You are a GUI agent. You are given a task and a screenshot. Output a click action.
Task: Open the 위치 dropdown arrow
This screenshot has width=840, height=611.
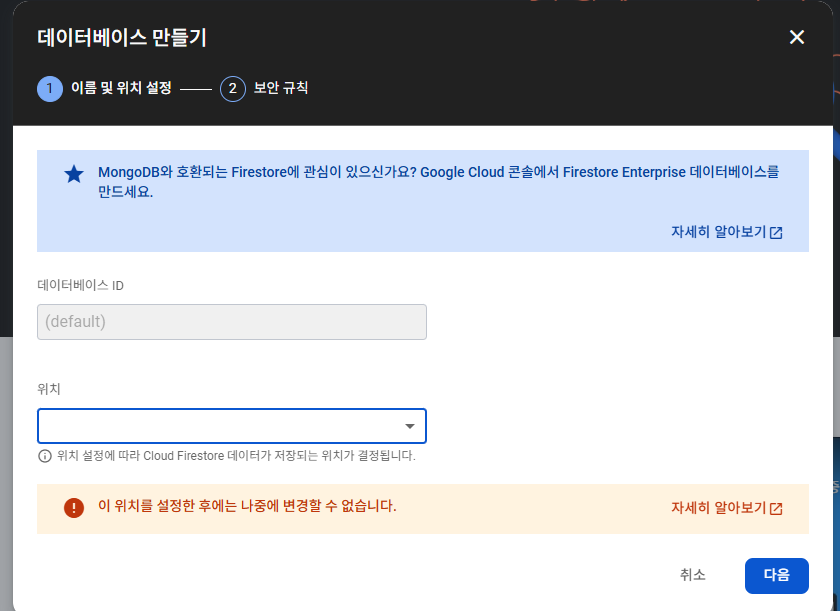tap(410, 426)
